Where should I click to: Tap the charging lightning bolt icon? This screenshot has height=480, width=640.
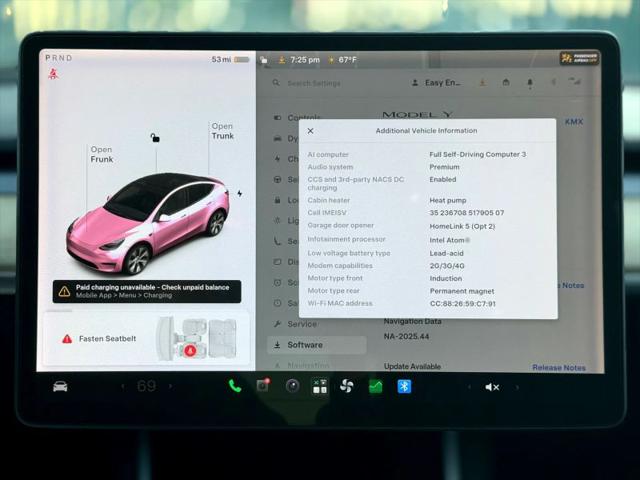240,193
